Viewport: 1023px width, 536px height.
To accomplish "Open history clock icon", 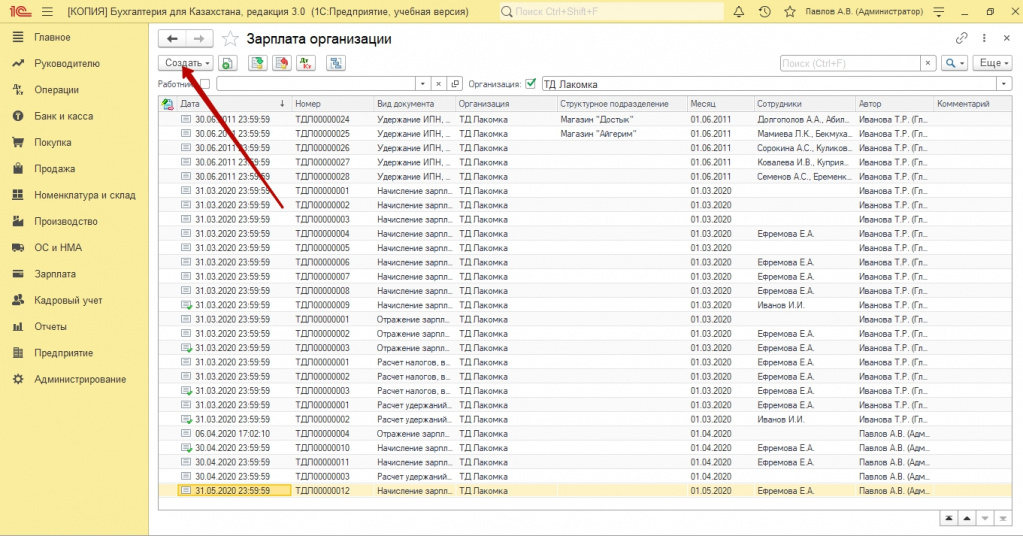I will (765, 12).
